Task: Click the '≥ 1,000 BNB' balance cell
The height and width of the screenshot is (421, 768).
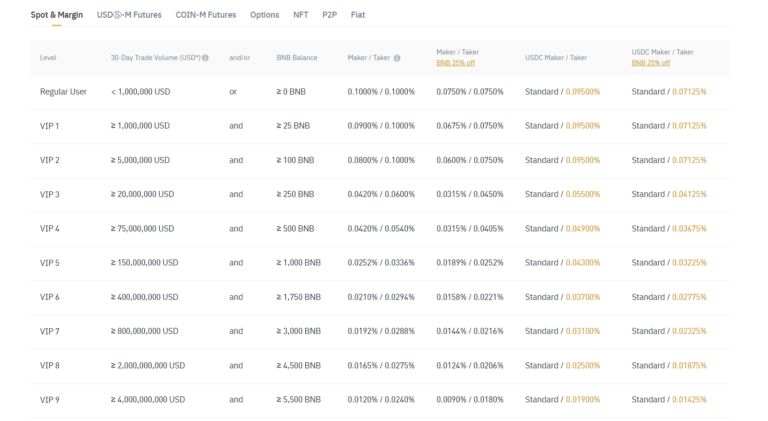Action: (299, 263)
